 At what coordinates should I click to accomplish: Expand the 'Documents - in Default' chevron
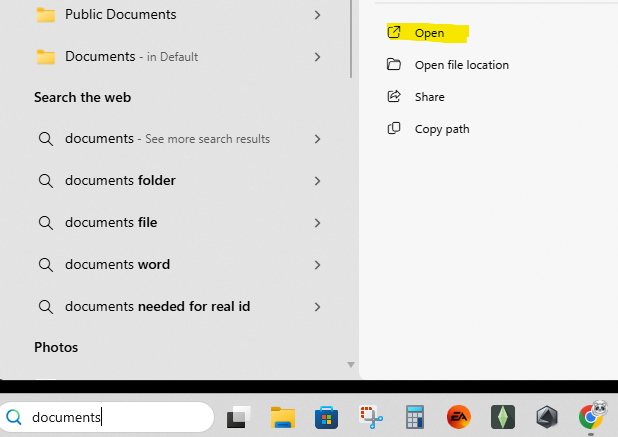coord(317,57)
